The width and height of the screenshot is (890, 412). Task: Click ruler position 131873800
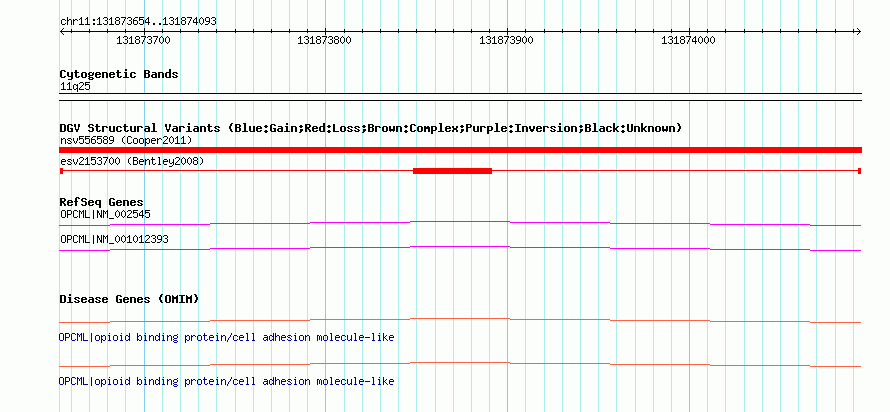tap(325, 40)
